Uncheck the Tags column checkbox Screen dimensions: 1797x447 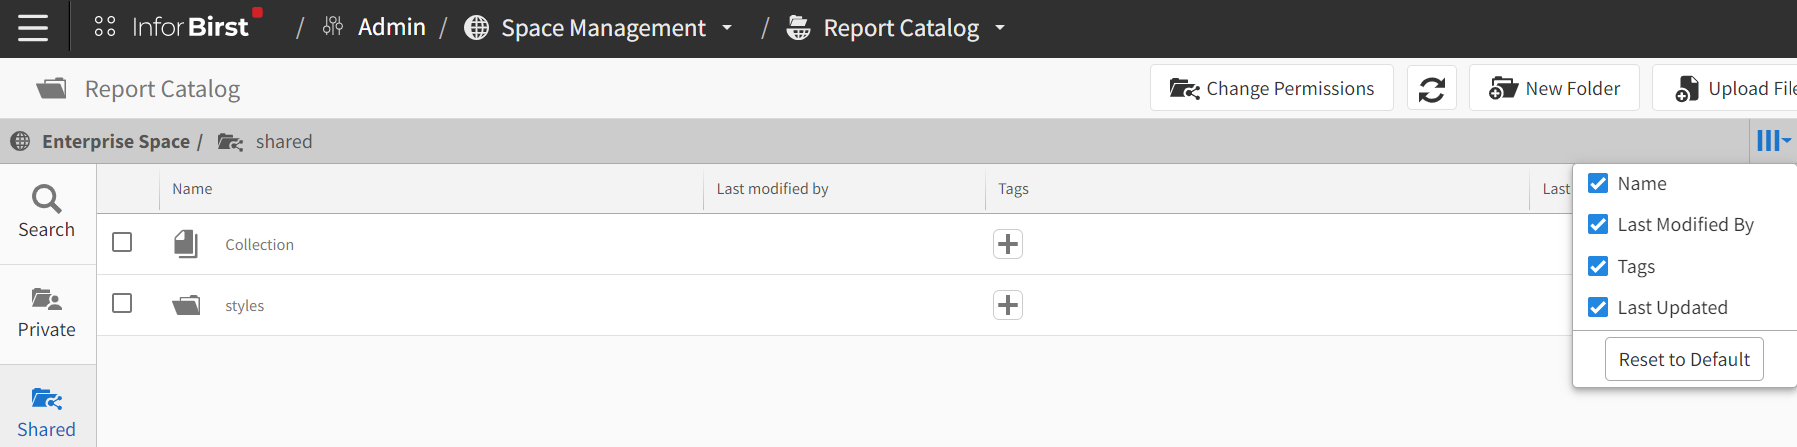pyautogui.click(x=1598, y=266)
